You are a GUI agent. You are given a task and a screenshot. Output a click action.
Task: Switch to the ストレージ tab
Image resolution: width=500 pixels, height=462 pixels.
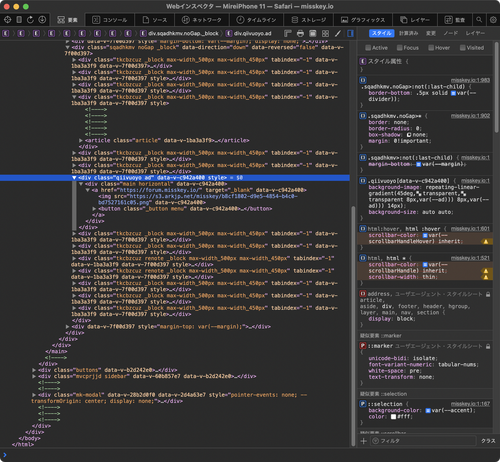click(309, 20)
